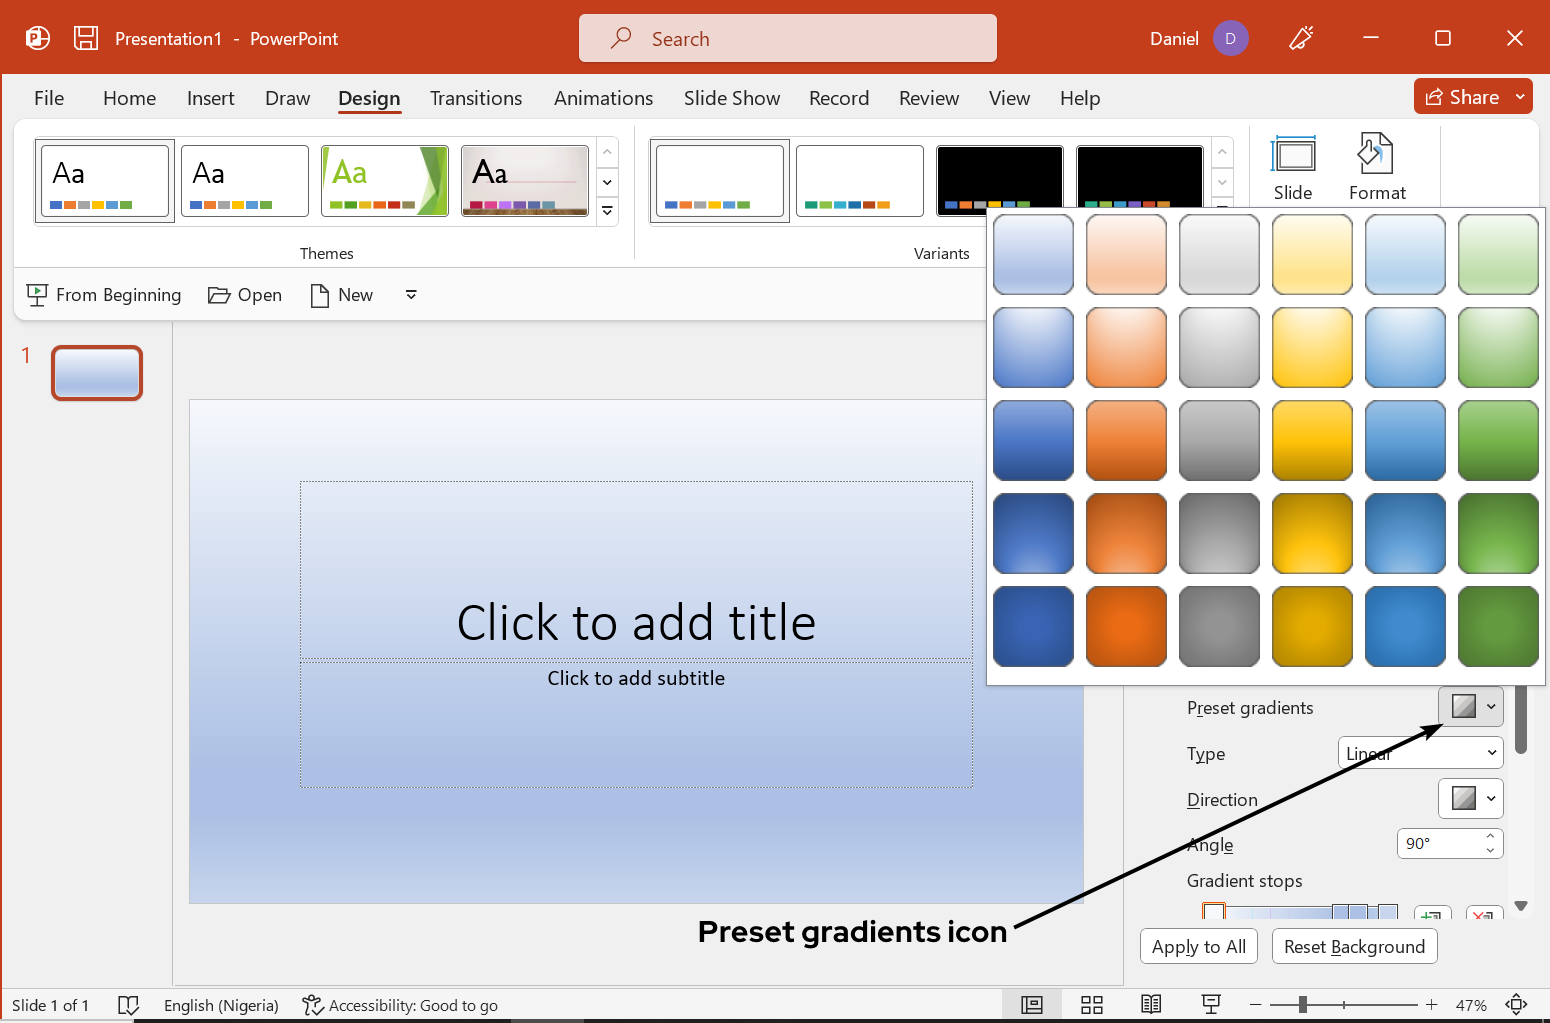Switch to Reading View in status bar
This screenshot has width=1550, height=1023.
point(1151,1005)
